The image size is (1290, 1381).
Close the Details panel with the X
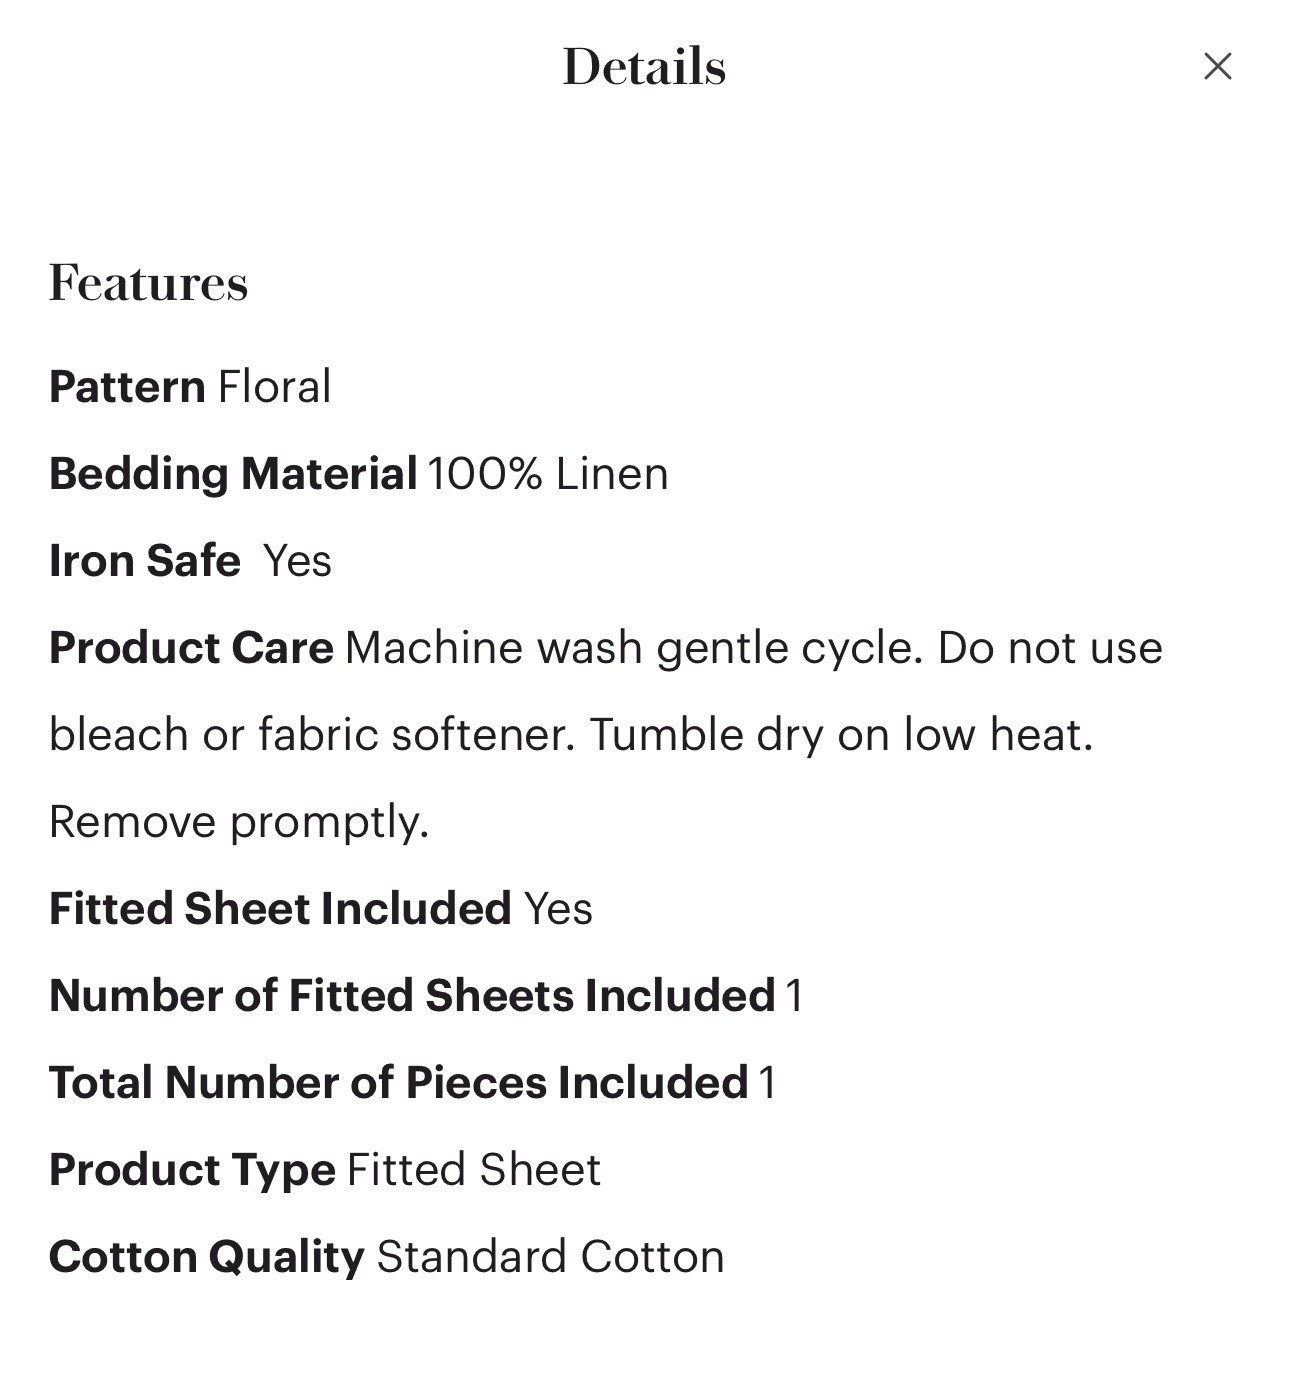(1217, 66)
